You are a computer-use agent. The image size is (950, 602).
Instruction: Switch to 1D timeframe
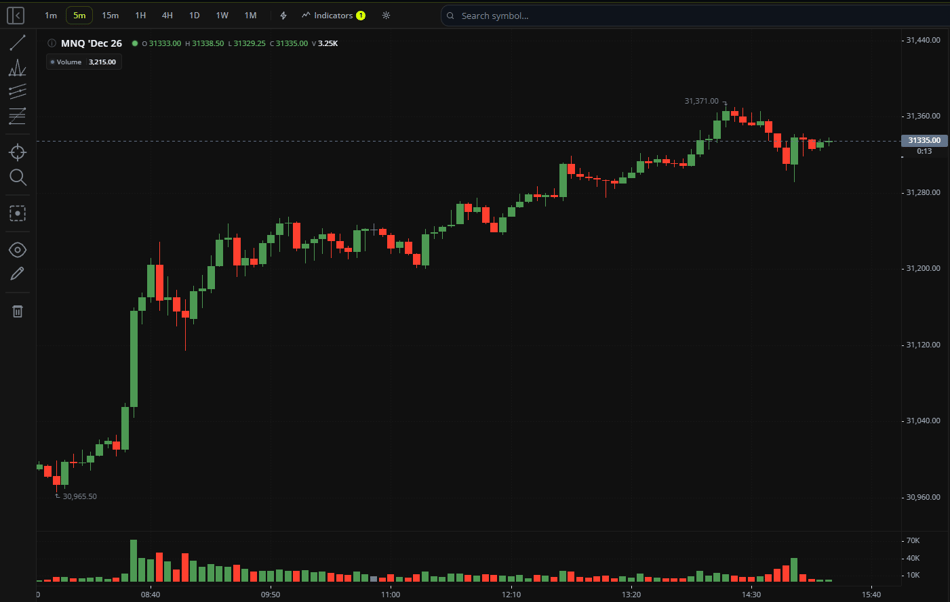click(194, 15)
